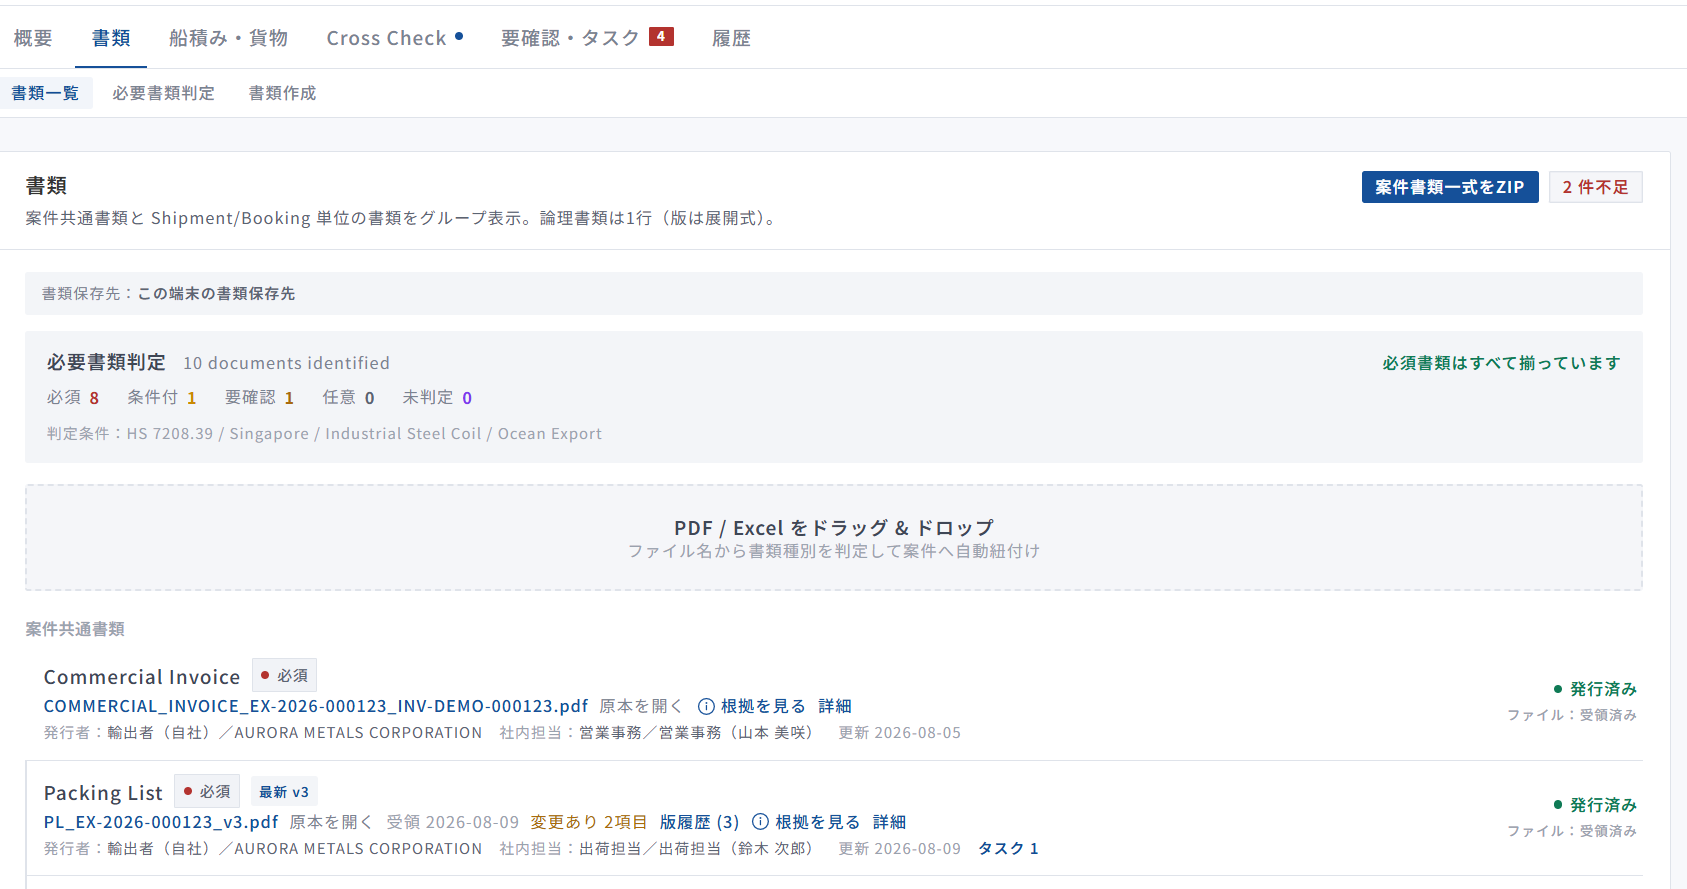Screen dimensions: 1687x889
Task: Click 発行済み status of Packing List
Action: point(1595,805)
